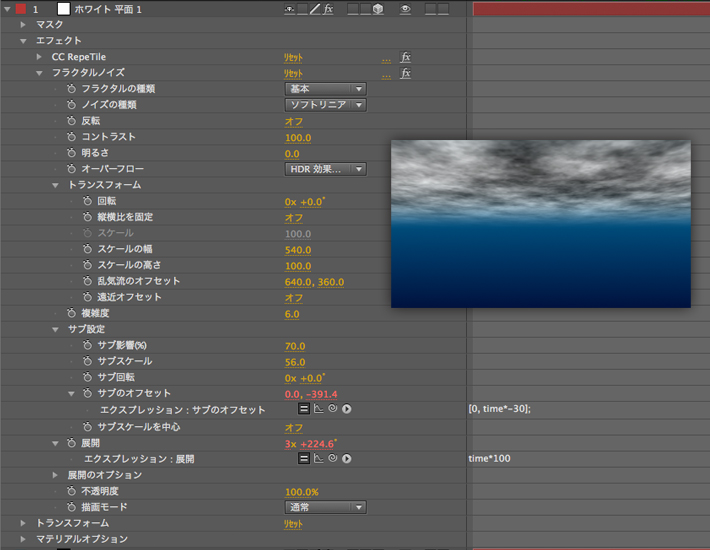
Task: Click the 複雑度 stopwatch icon
Action: [x=71, y=313]
